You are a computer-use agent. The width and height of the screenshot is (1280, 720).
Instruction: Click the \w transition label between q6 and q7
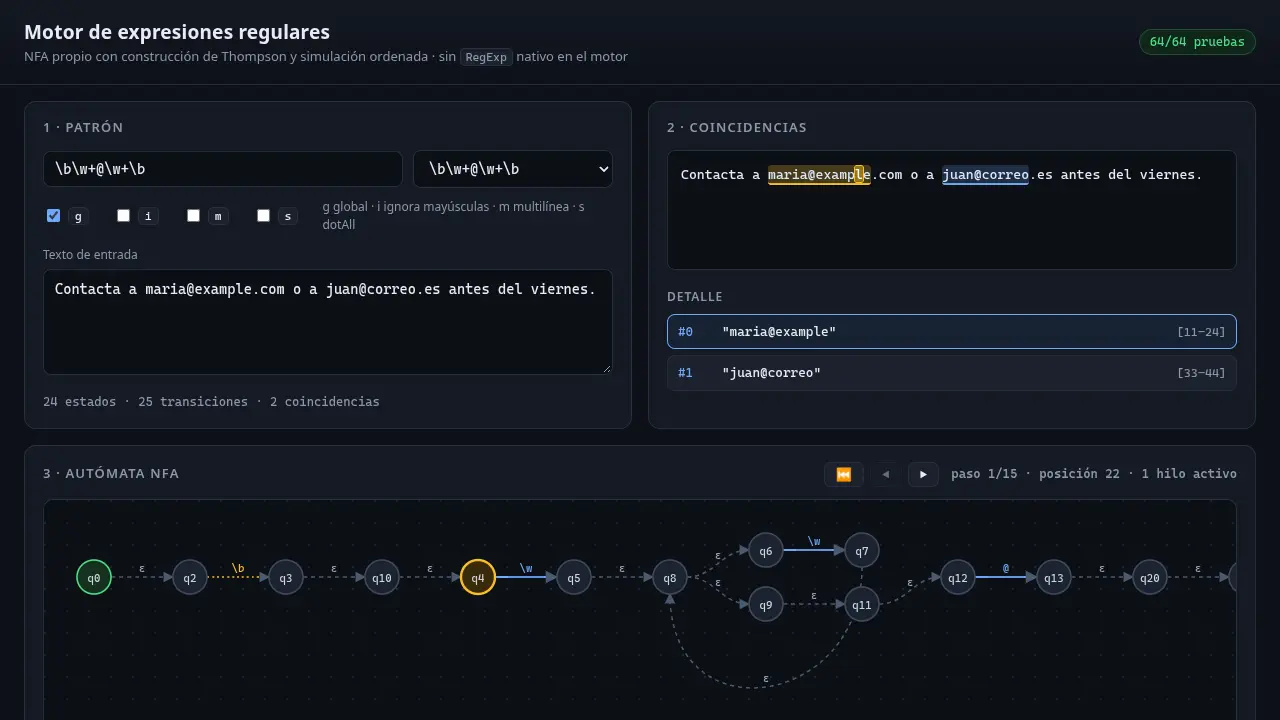pyautogui.click(x=814, y=541)
